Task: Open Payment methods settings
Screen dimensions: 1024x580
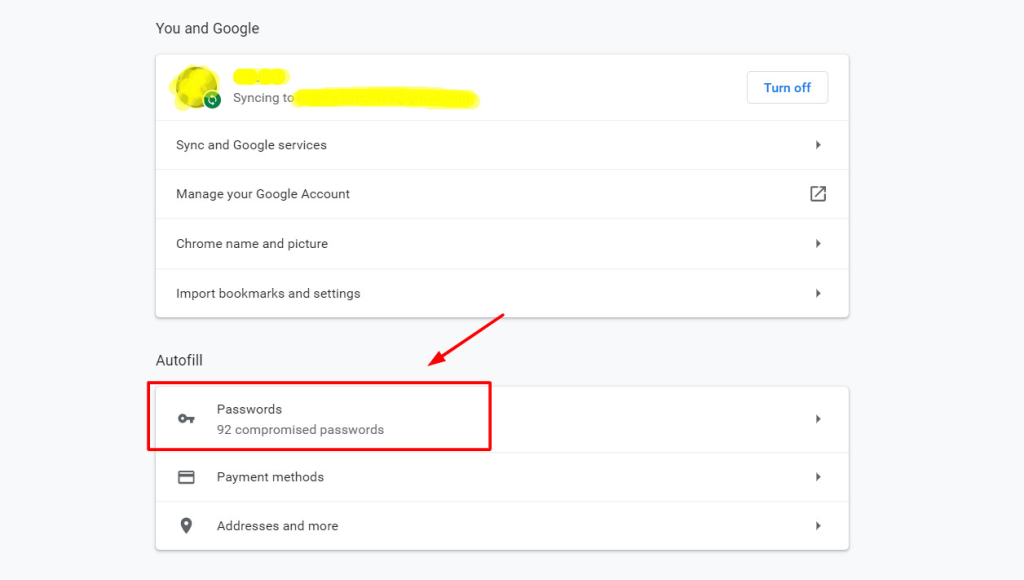Action: (502, 477)
